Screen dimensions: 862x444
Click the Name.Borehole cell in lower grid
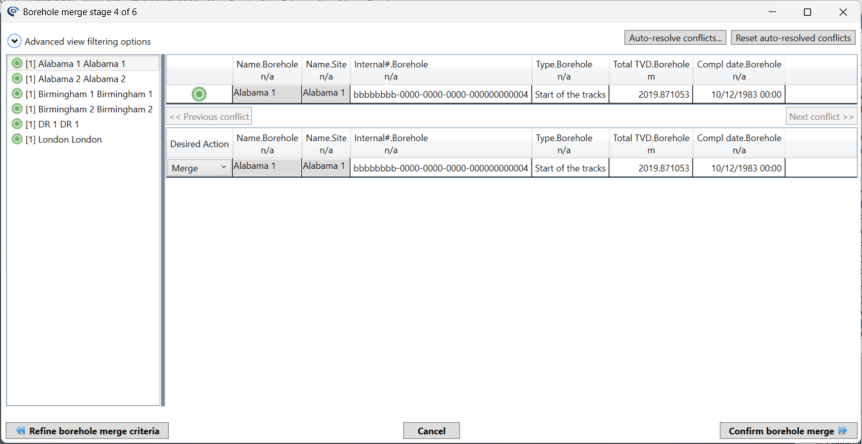[x=265, y=168]
